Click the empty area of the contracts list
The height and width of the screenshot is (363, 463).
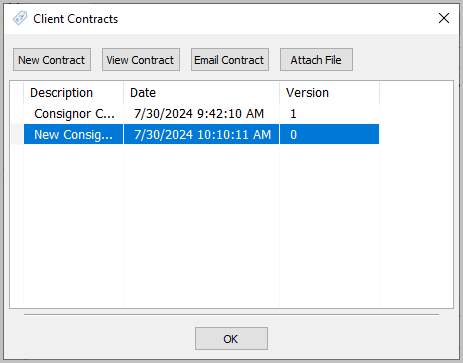coord(231,226)
